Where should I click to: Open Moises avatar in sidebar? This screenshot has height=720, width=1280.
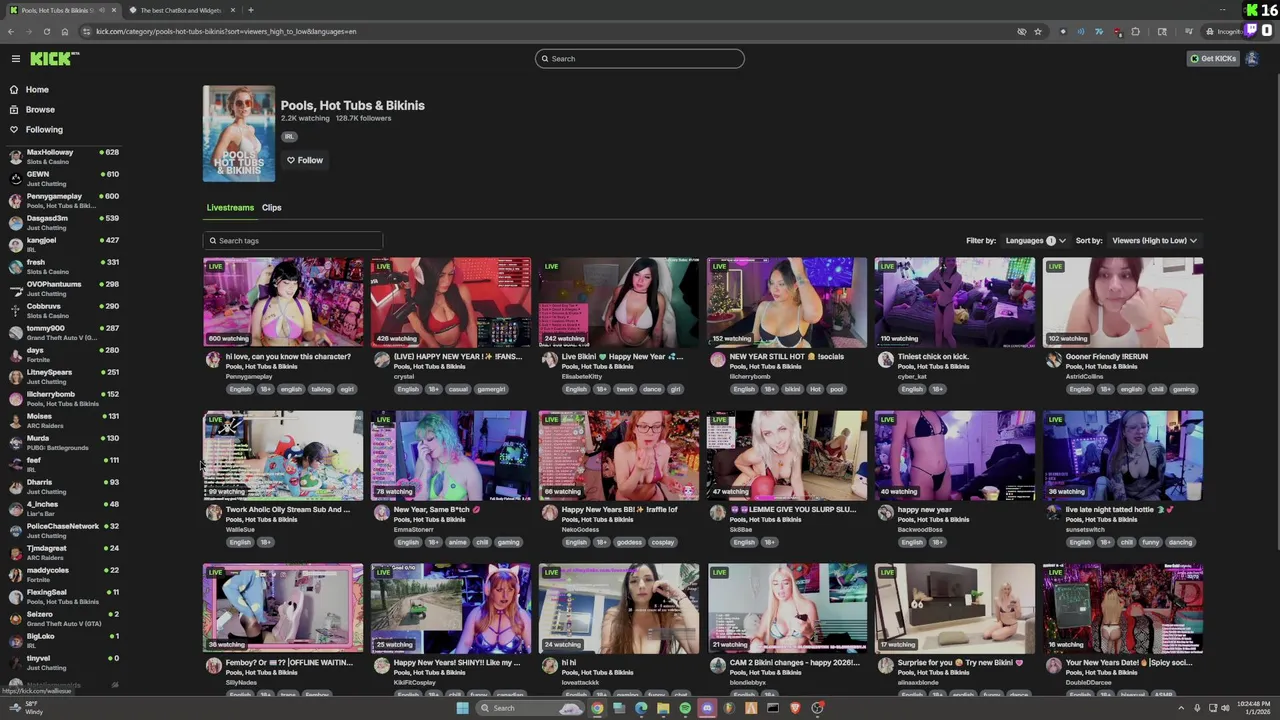click(15, 421)
